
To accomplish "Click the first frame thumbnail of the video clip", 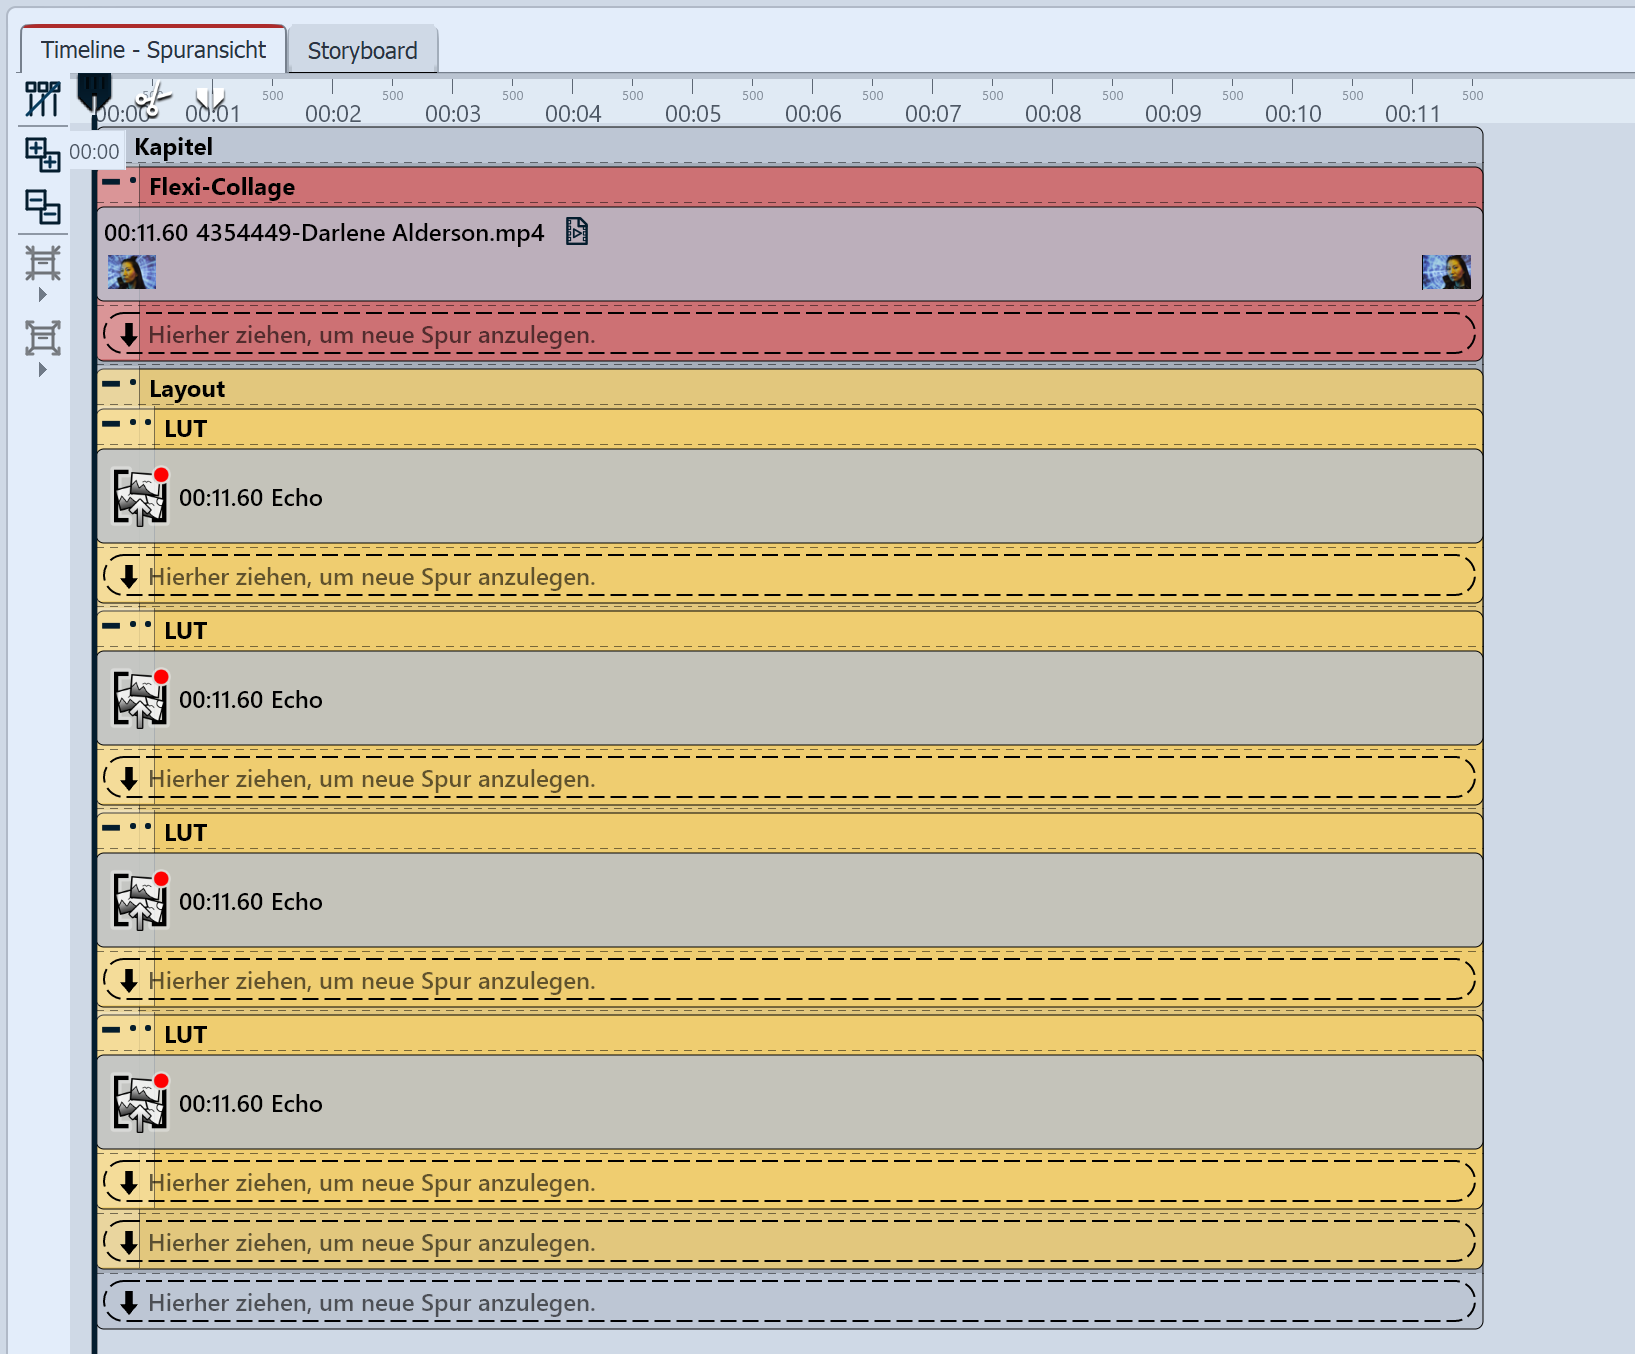I will coord(132,272).
